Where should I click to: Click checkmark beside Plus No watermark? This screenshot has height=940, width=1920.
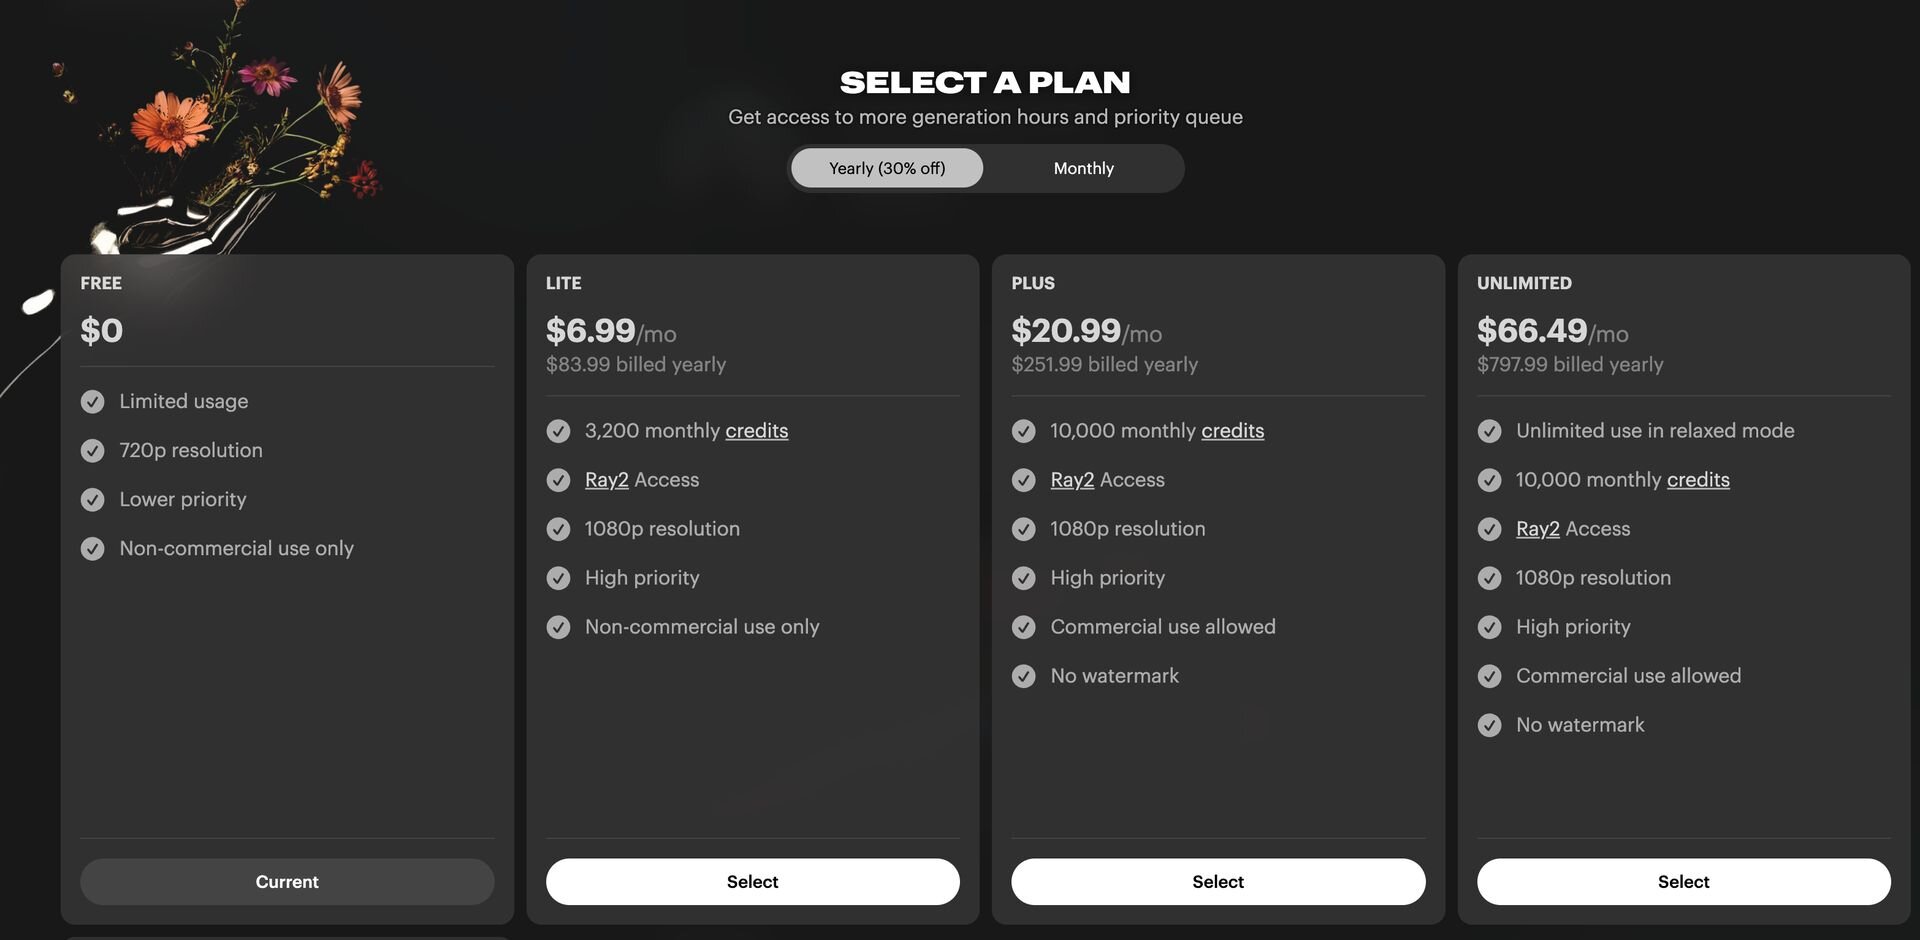1023,676
